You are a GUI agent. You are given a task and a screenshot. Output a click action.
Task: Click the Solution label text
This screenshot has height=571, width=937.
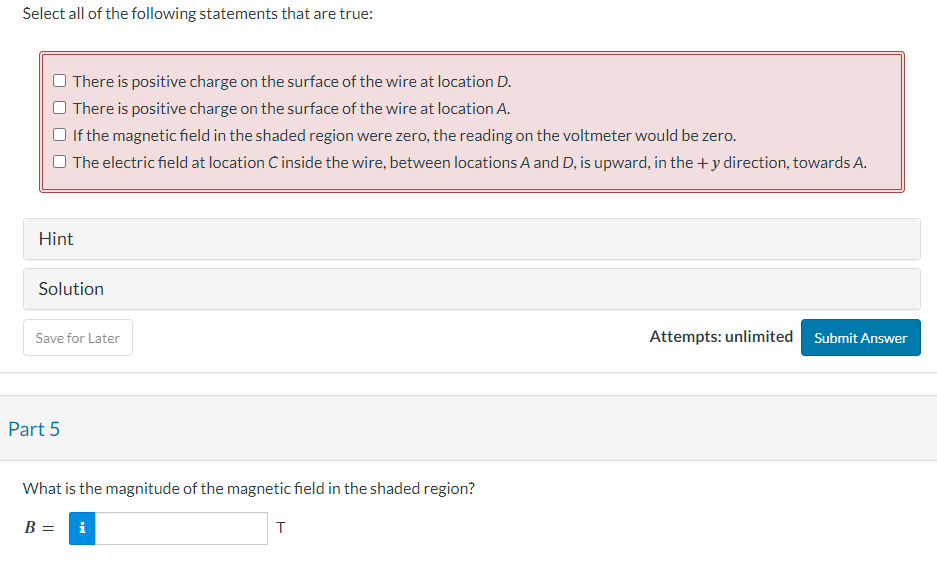(71, 289)
